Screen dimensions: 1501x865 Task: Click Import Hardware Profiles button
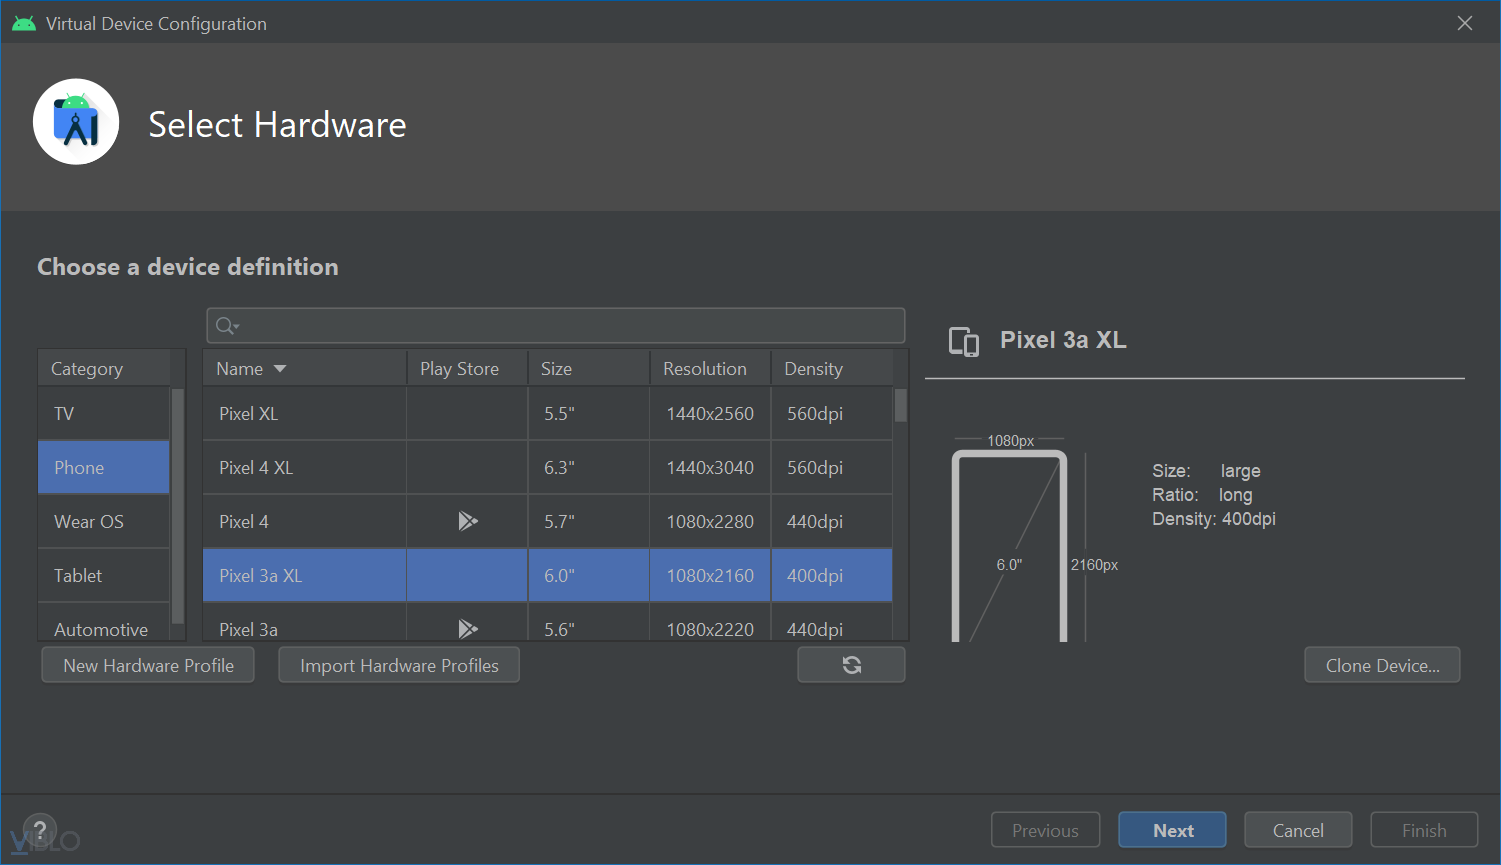coord(399,665)
